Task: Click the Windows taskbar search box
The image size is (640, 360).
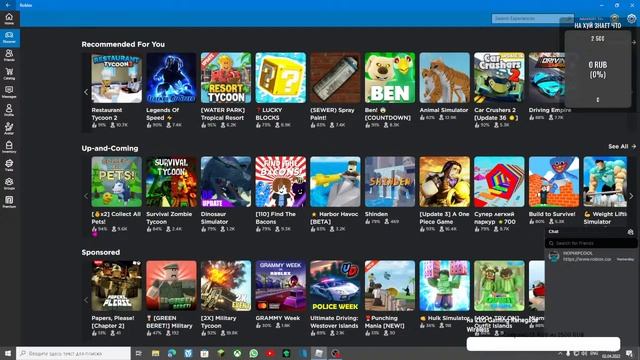Action: pyautogui.click(x=73, y=353)
